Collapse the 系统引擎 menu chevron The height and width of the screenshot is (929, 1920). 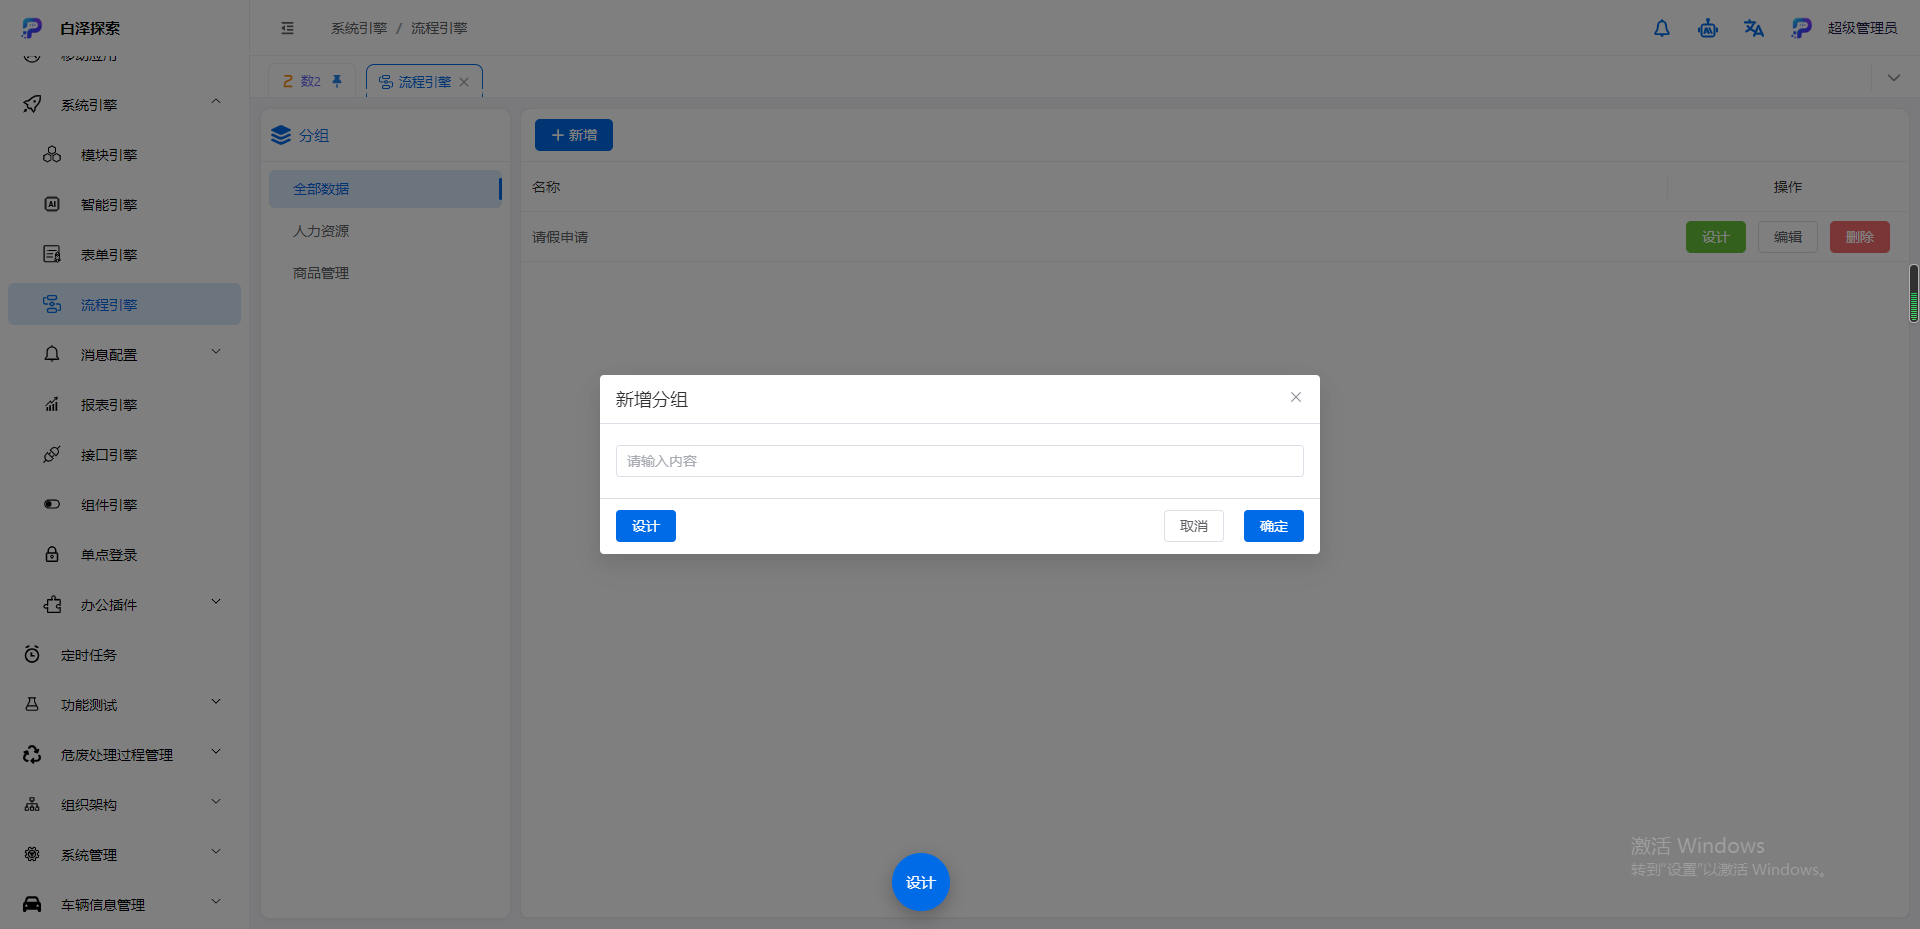point(216,102)
